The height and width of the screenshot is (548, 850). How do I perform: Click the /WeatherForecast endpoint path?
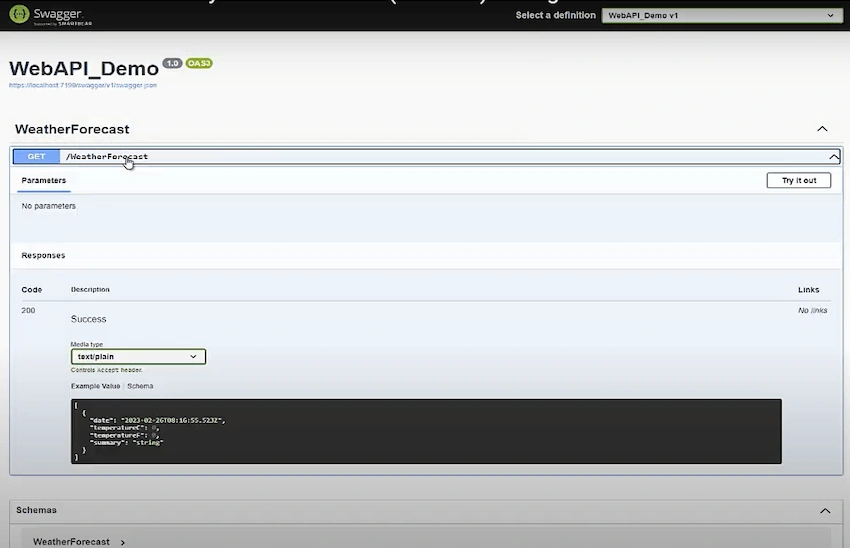click(x=107, y=157)
